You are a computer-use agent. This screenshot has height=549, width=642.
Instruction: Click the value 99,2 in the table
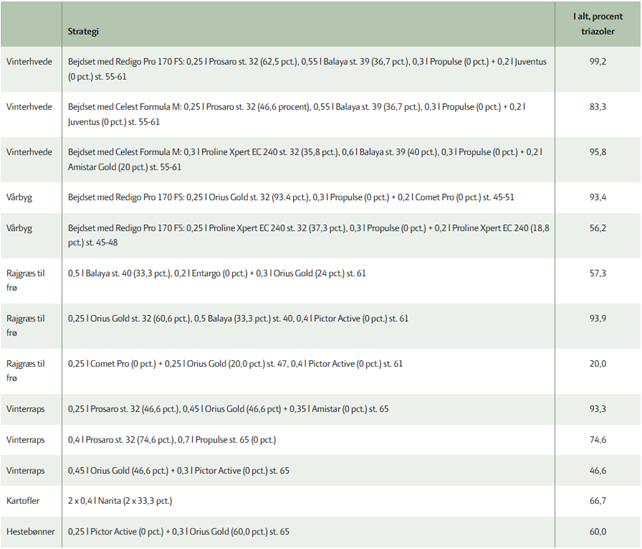(x=598, y=62)
